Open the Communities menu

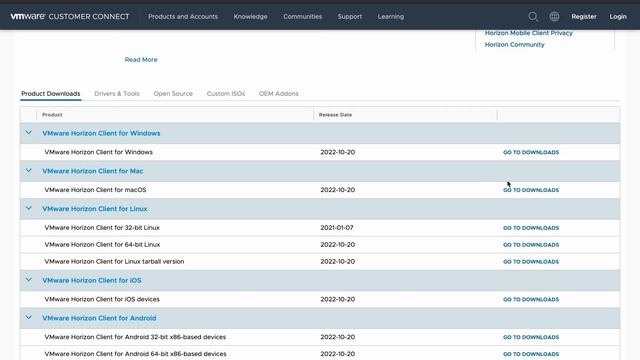(302, 16)
